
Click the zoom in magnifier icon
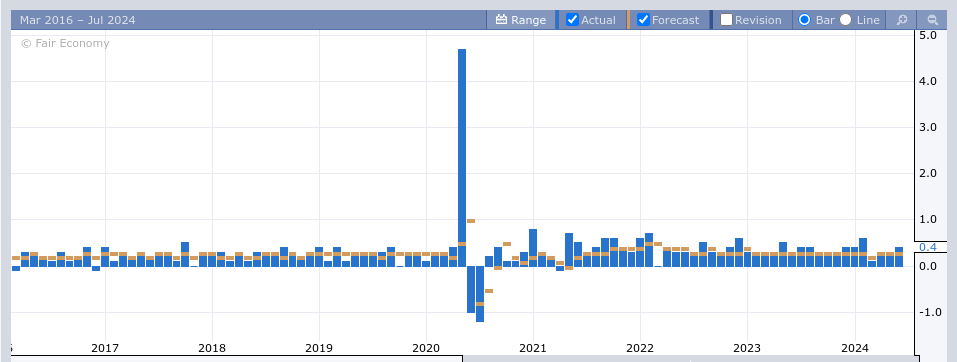pyautogui.click(x=901, y=20)
